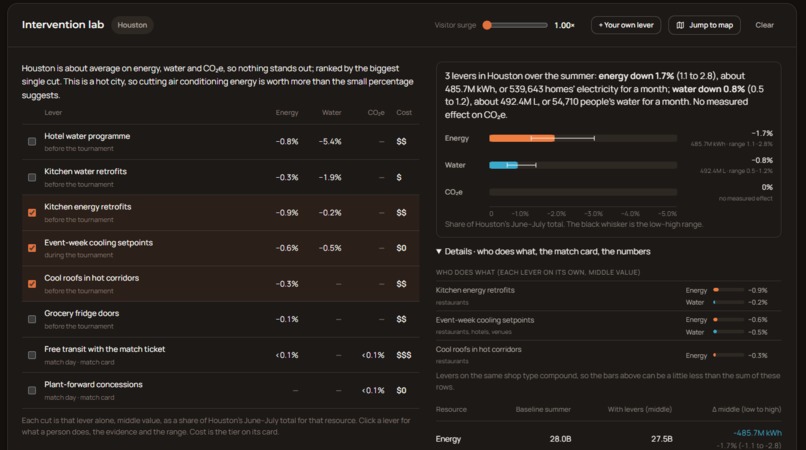Click the $$$ cost of Free transit
Image resolution: width=806 pixels, height=450 pixels.
[404, 355]
